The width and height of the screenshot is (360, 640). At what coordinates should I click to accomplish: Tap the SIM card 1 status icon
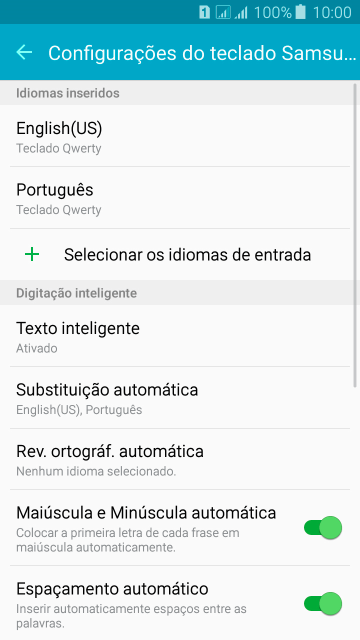coord(205,12)
